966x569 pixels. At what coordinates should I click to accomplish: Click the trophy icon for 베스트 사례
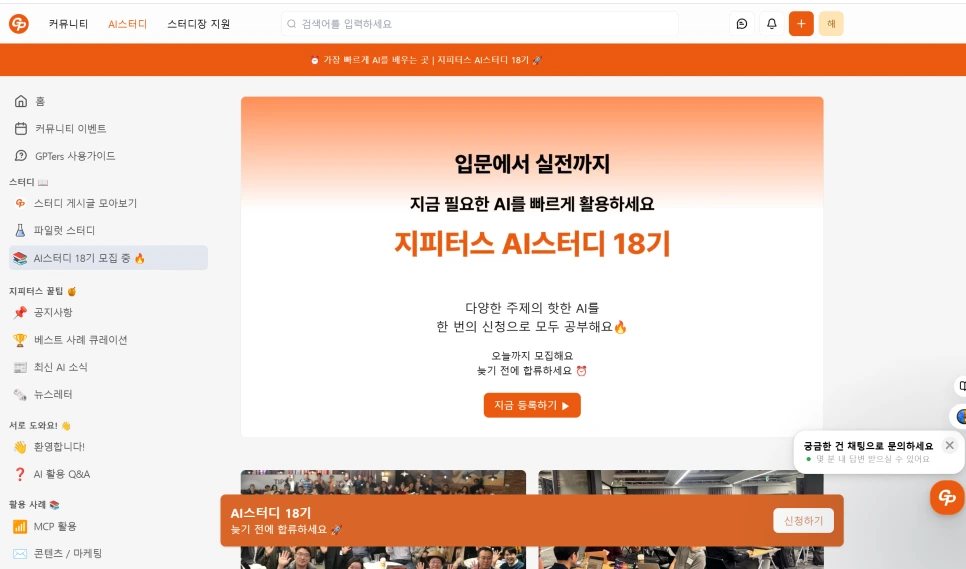click(20, 340)
